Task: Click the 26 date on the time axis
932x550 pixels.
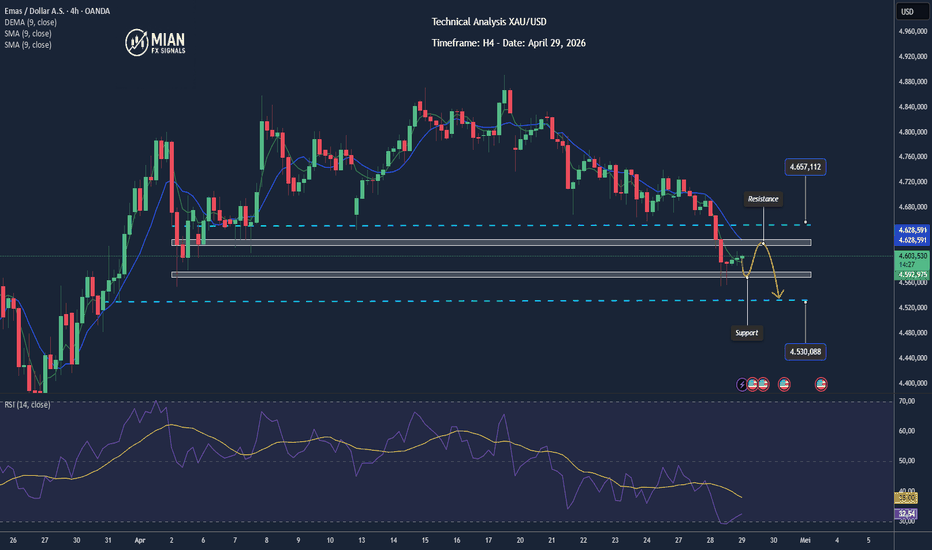Action: coord(13,540)
